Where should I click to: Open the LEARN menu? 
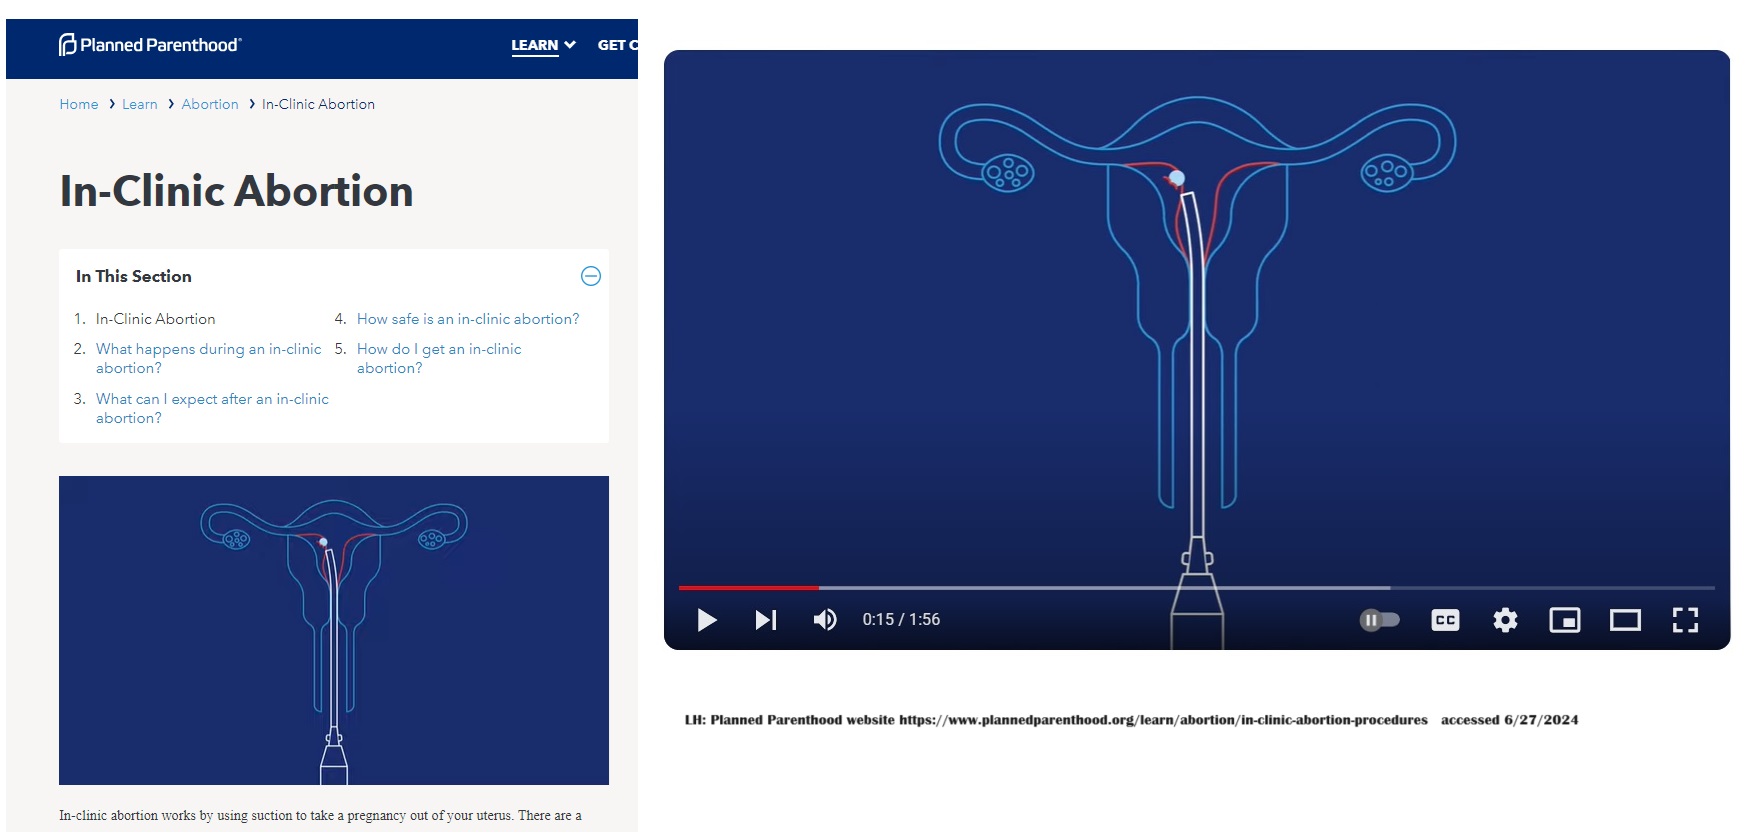(535, 45)
